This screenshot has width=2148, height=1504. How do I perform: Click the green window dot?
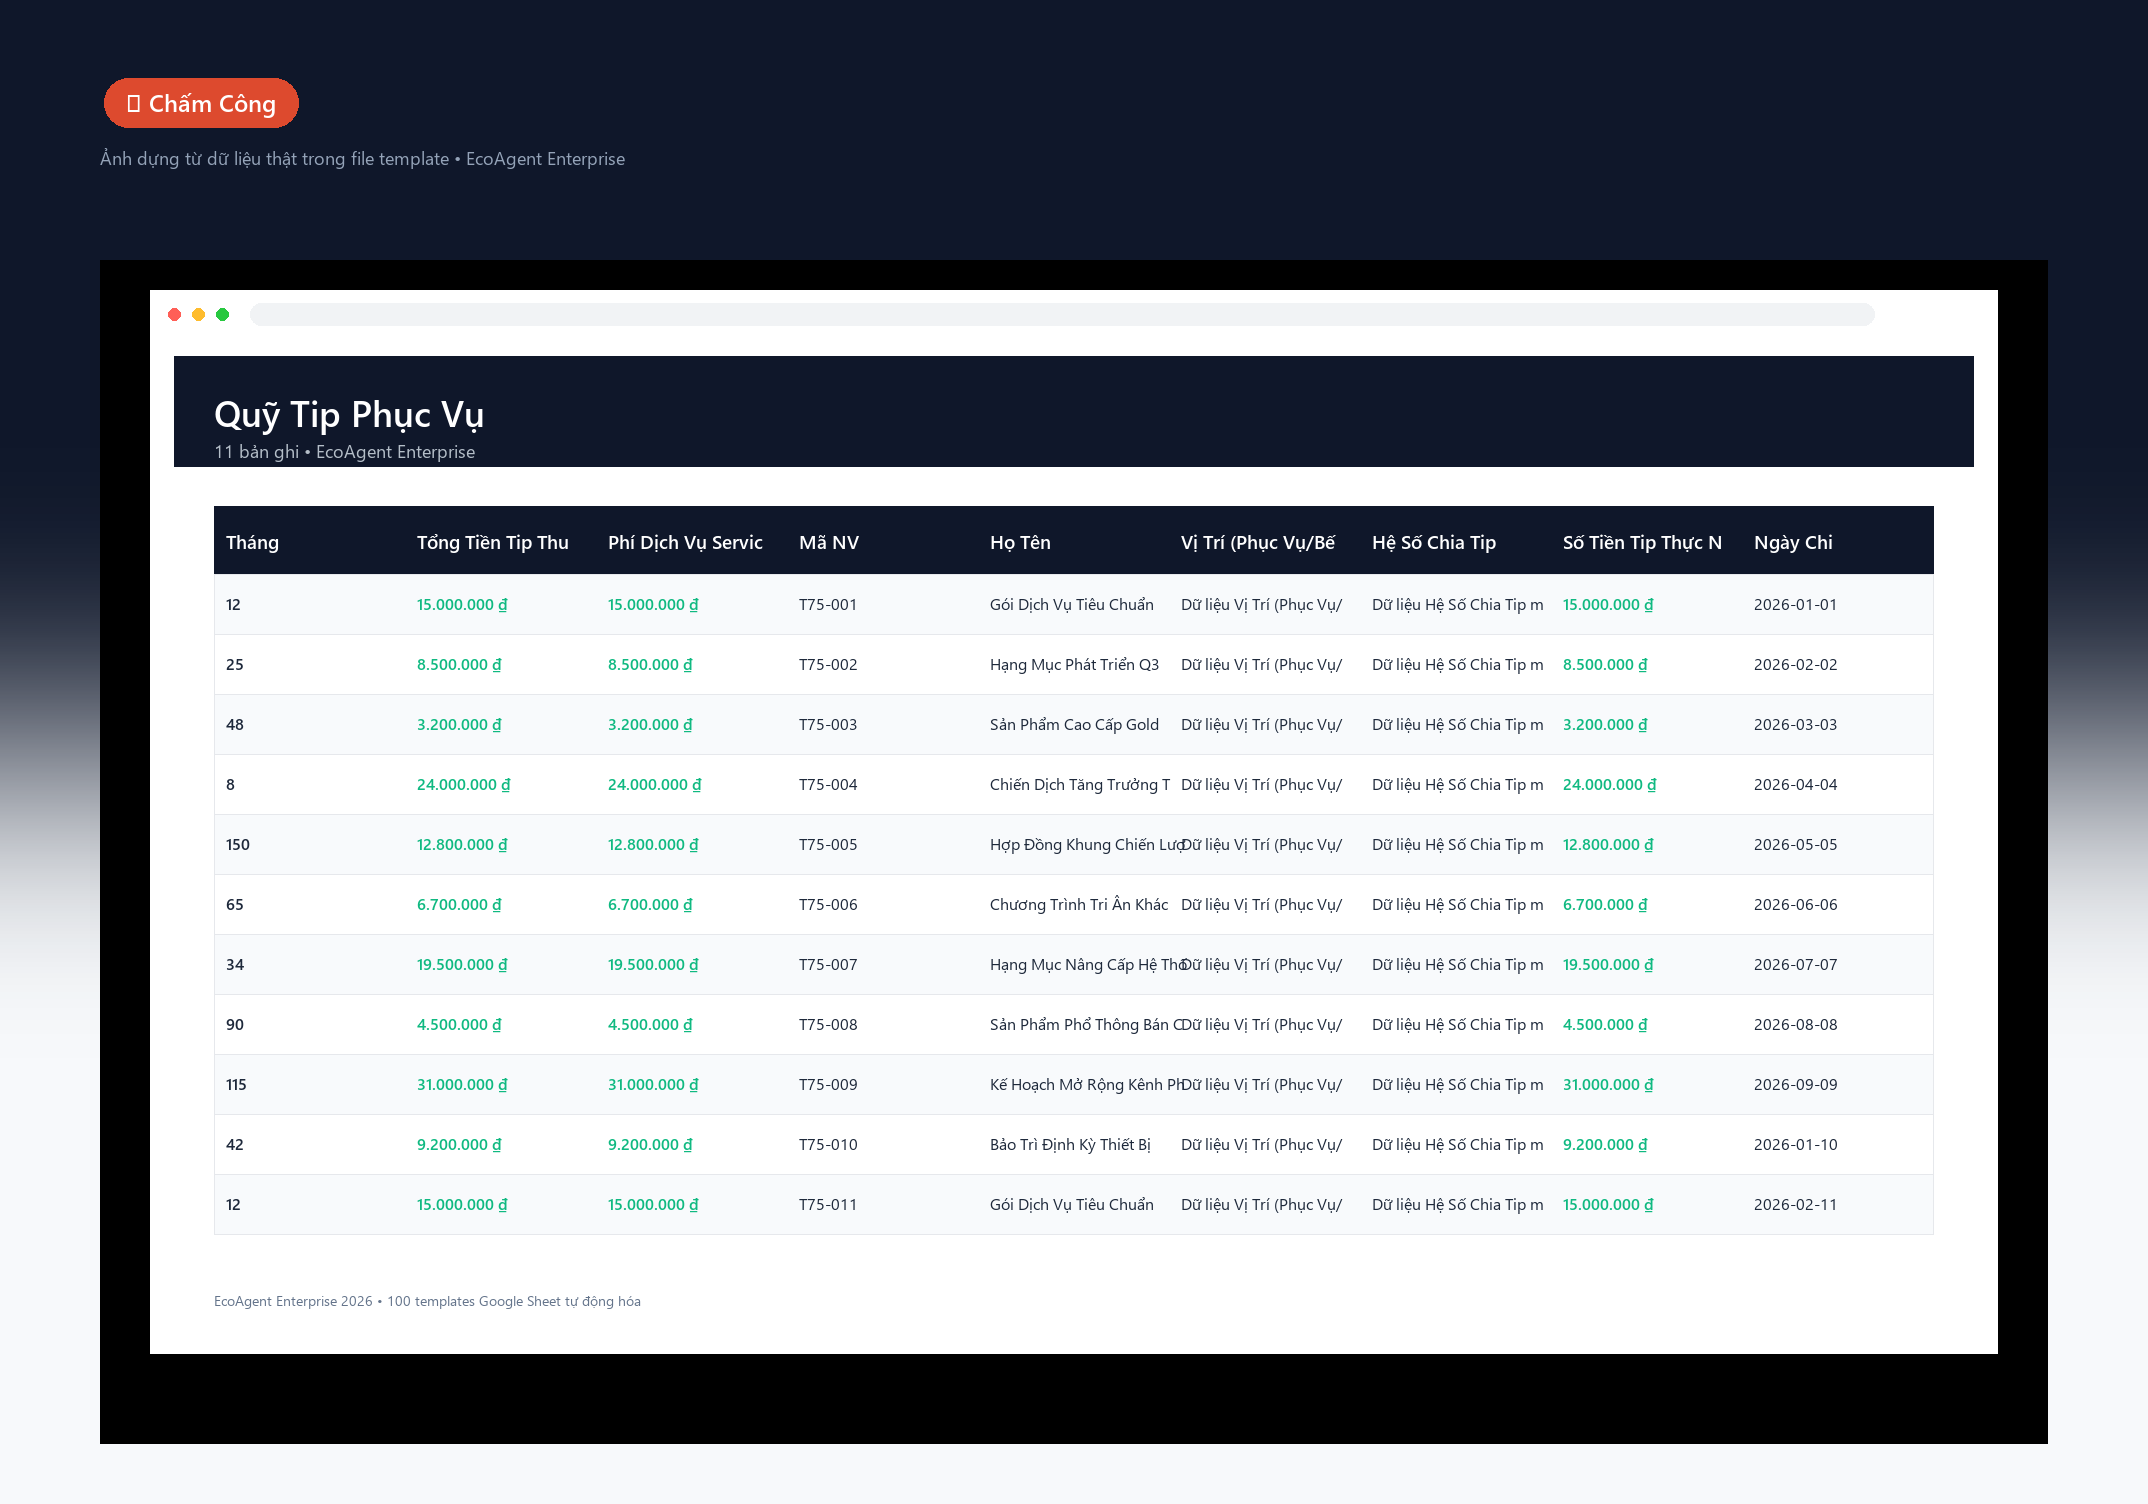(223, 314)
